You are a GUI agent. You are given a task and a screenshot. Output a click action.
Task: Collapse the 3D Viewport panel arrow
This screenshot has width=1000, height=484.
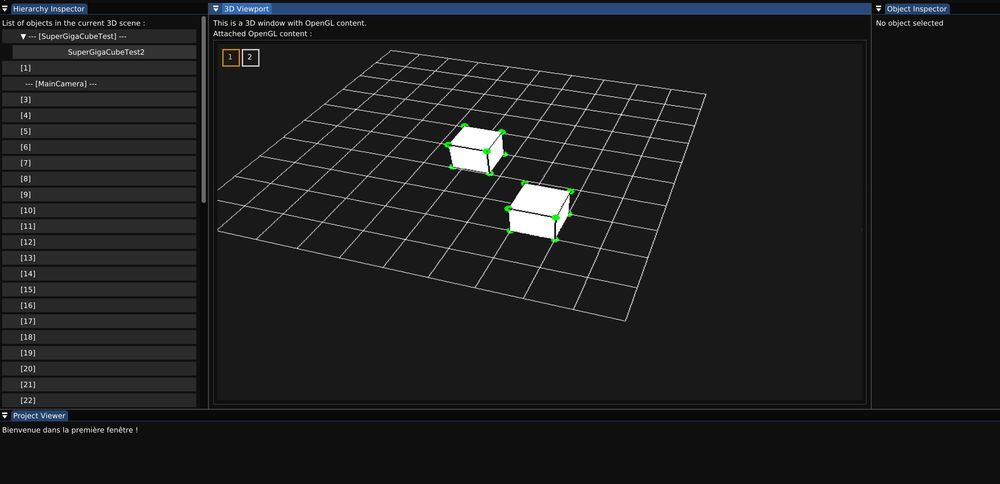click(x=216, y=9)
